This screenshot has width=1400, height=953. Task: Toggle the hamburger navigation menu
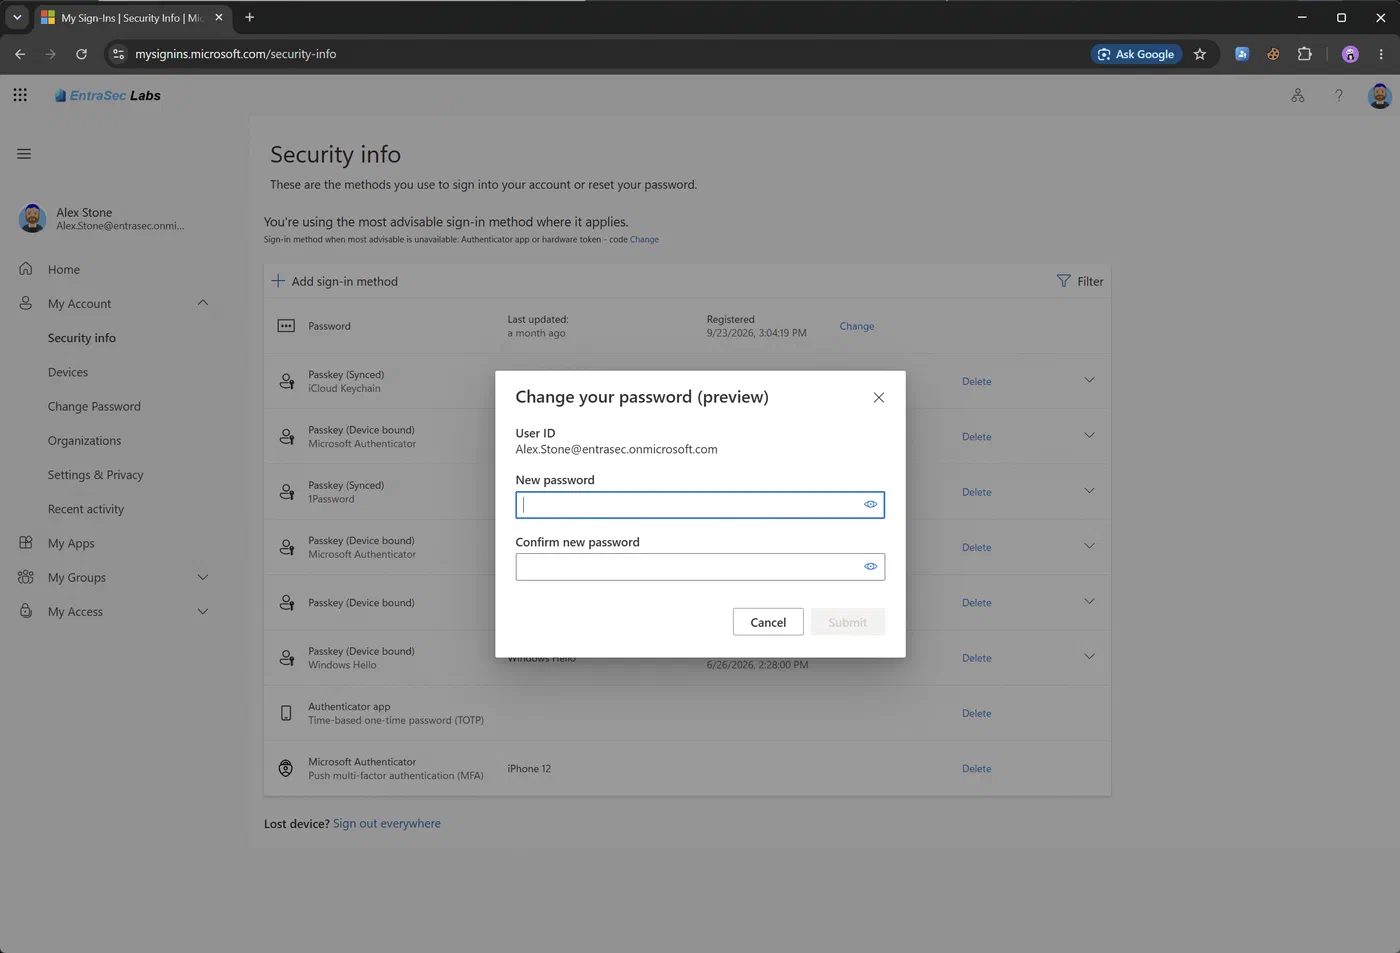24,154
